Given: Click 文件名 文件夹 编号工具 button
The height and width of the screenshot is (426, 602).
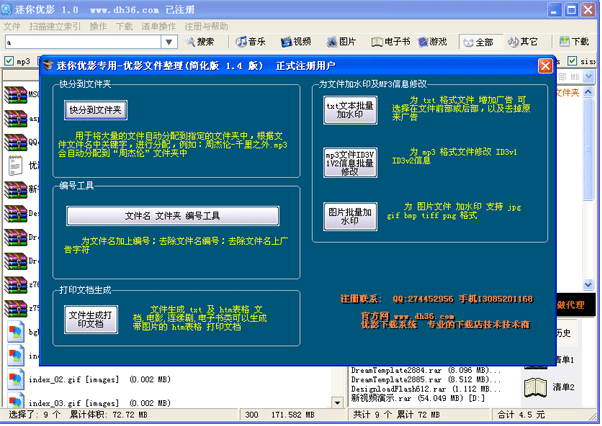Looking at the screenshot, I should pyautogui.click(x=173, y=216).
